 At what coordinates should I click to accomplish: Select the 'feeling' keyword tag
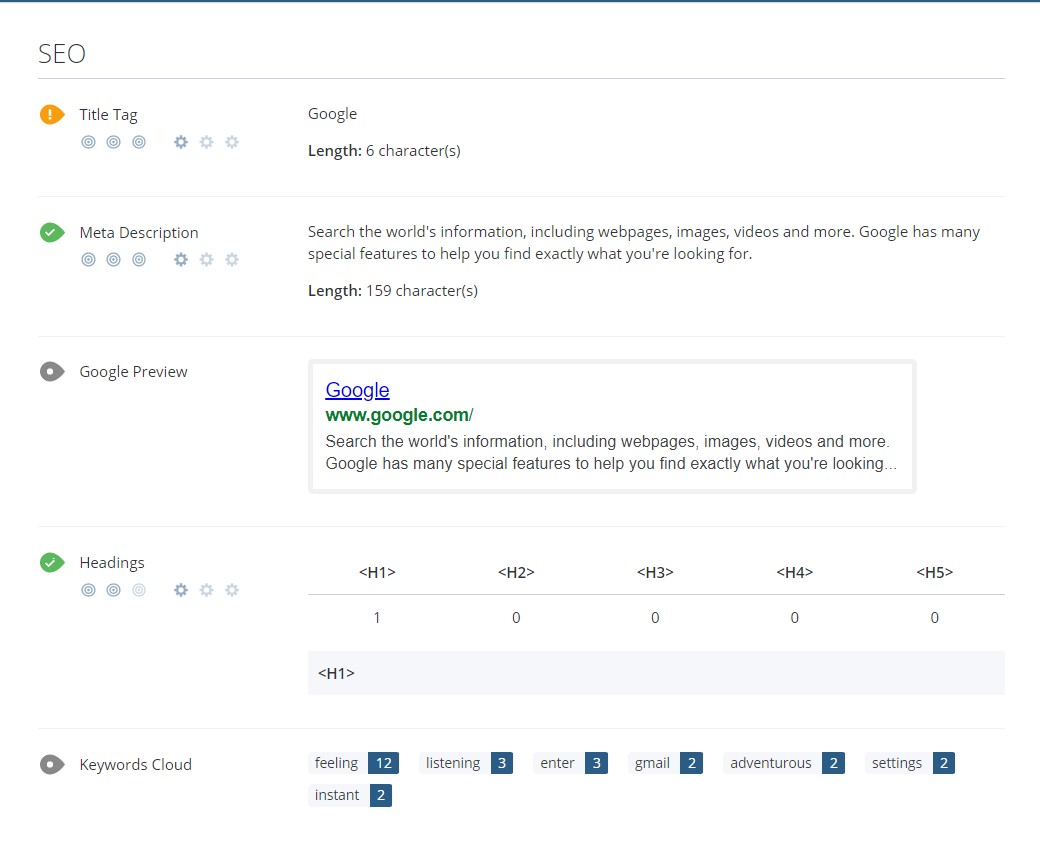(x=336, y=763)
